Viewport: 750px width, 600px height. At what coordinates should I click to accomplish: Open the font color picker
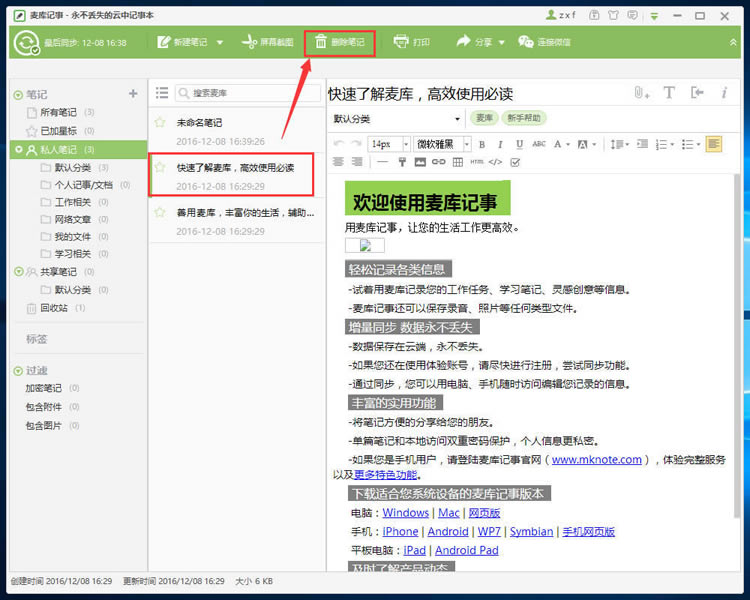(557, 145)
